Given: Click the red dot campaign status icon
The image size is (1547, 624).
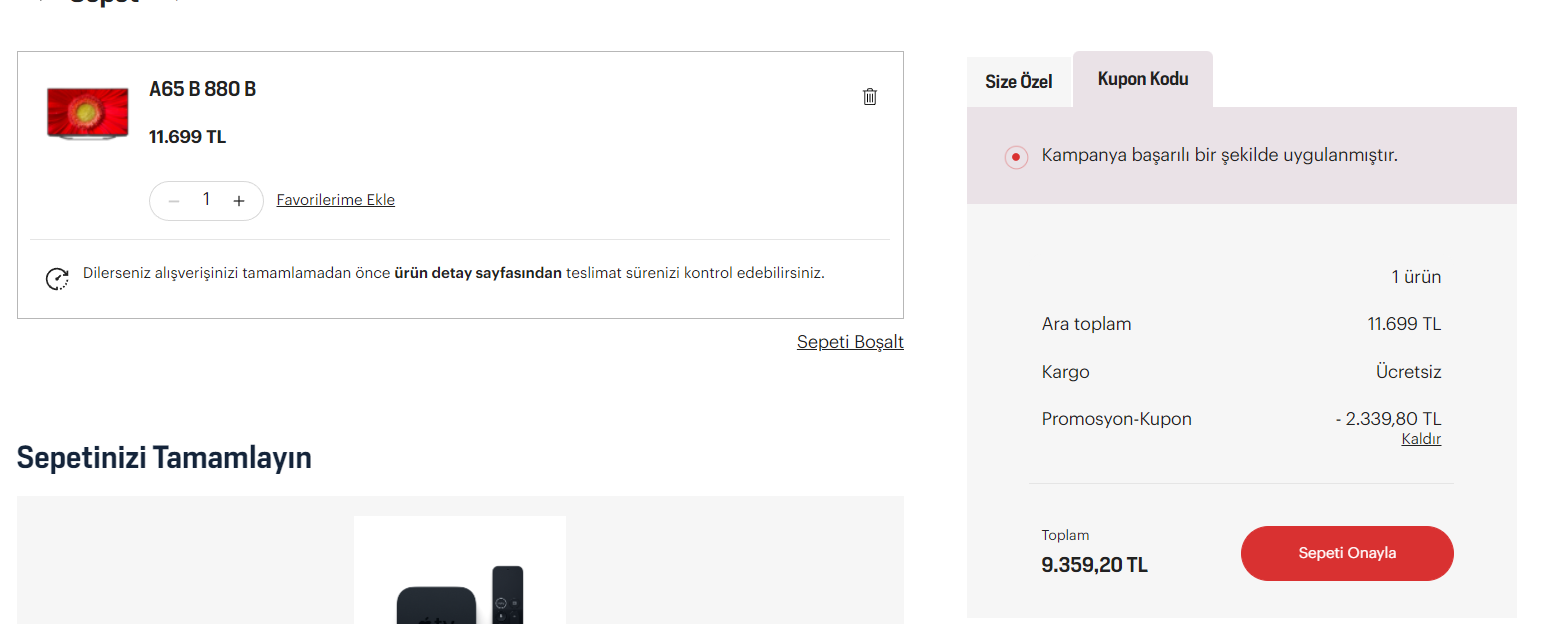Looking at the screenshot, I should (x=1016, y=157).
